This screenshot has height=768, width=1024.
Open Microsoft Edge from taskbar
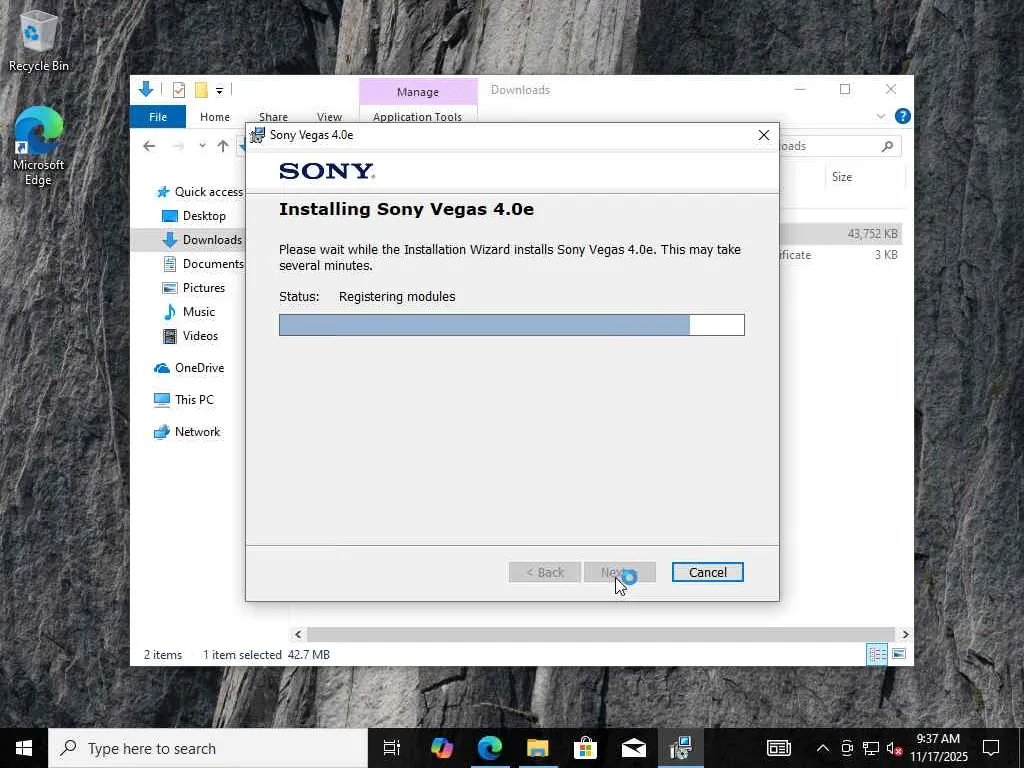[490, 748]
